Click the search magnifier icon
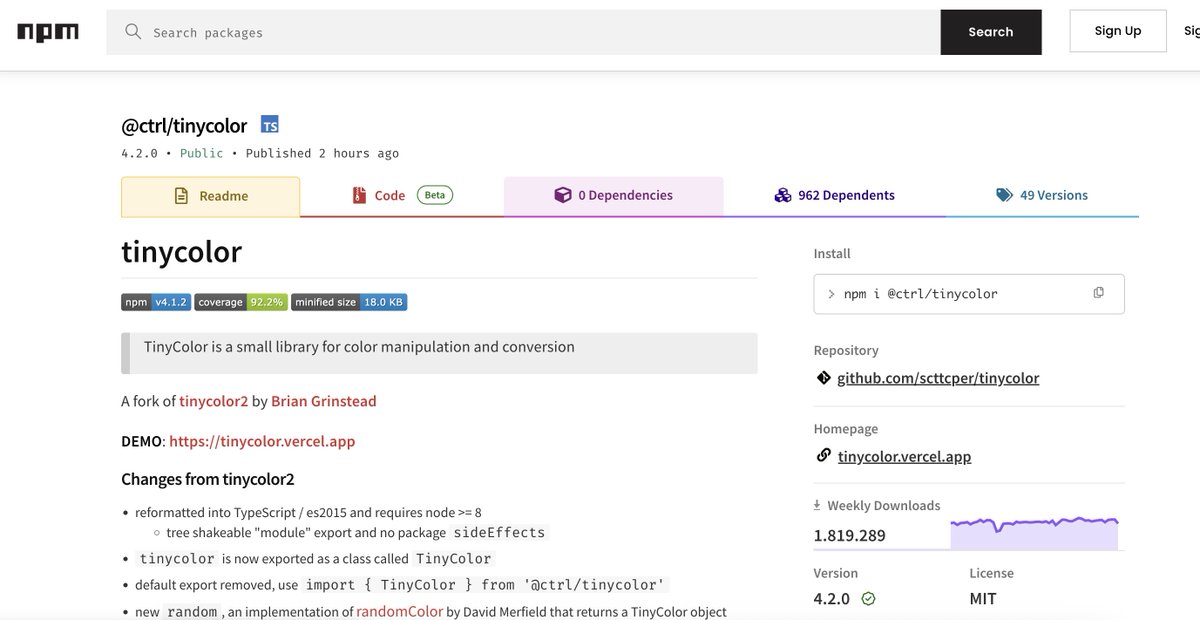This screenshot has height=620, width=1200. pos(133,32)
